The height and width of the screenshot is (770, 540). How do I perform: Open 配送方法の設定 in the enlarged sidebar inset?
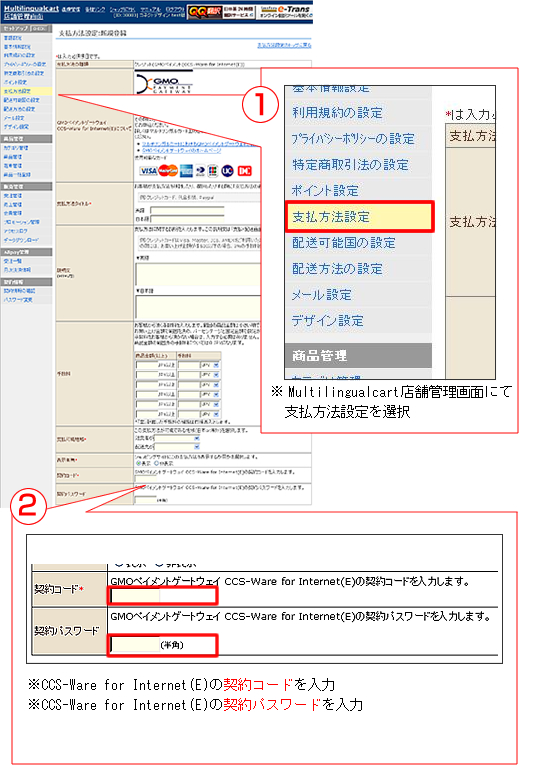pos(337,269)
